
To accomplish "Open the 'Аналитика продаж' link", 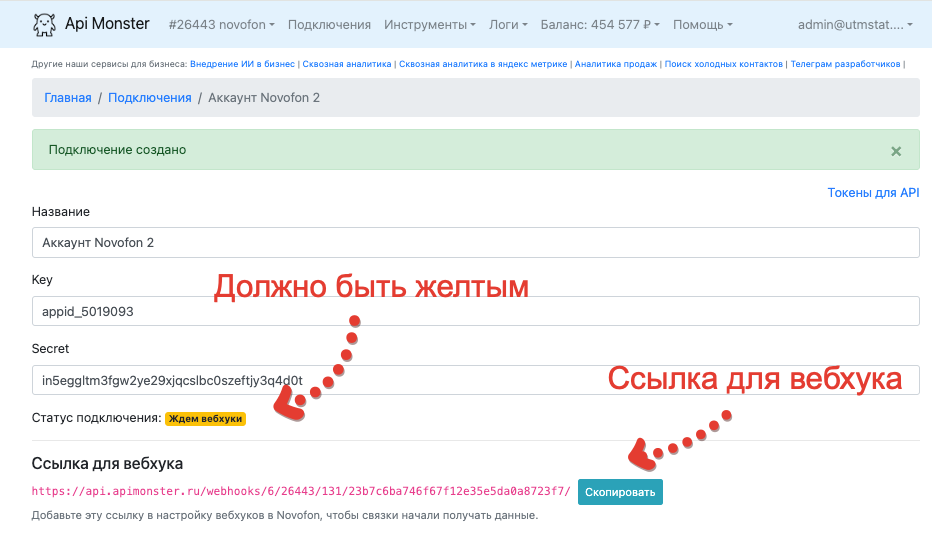I will click(x=616, y=64).
